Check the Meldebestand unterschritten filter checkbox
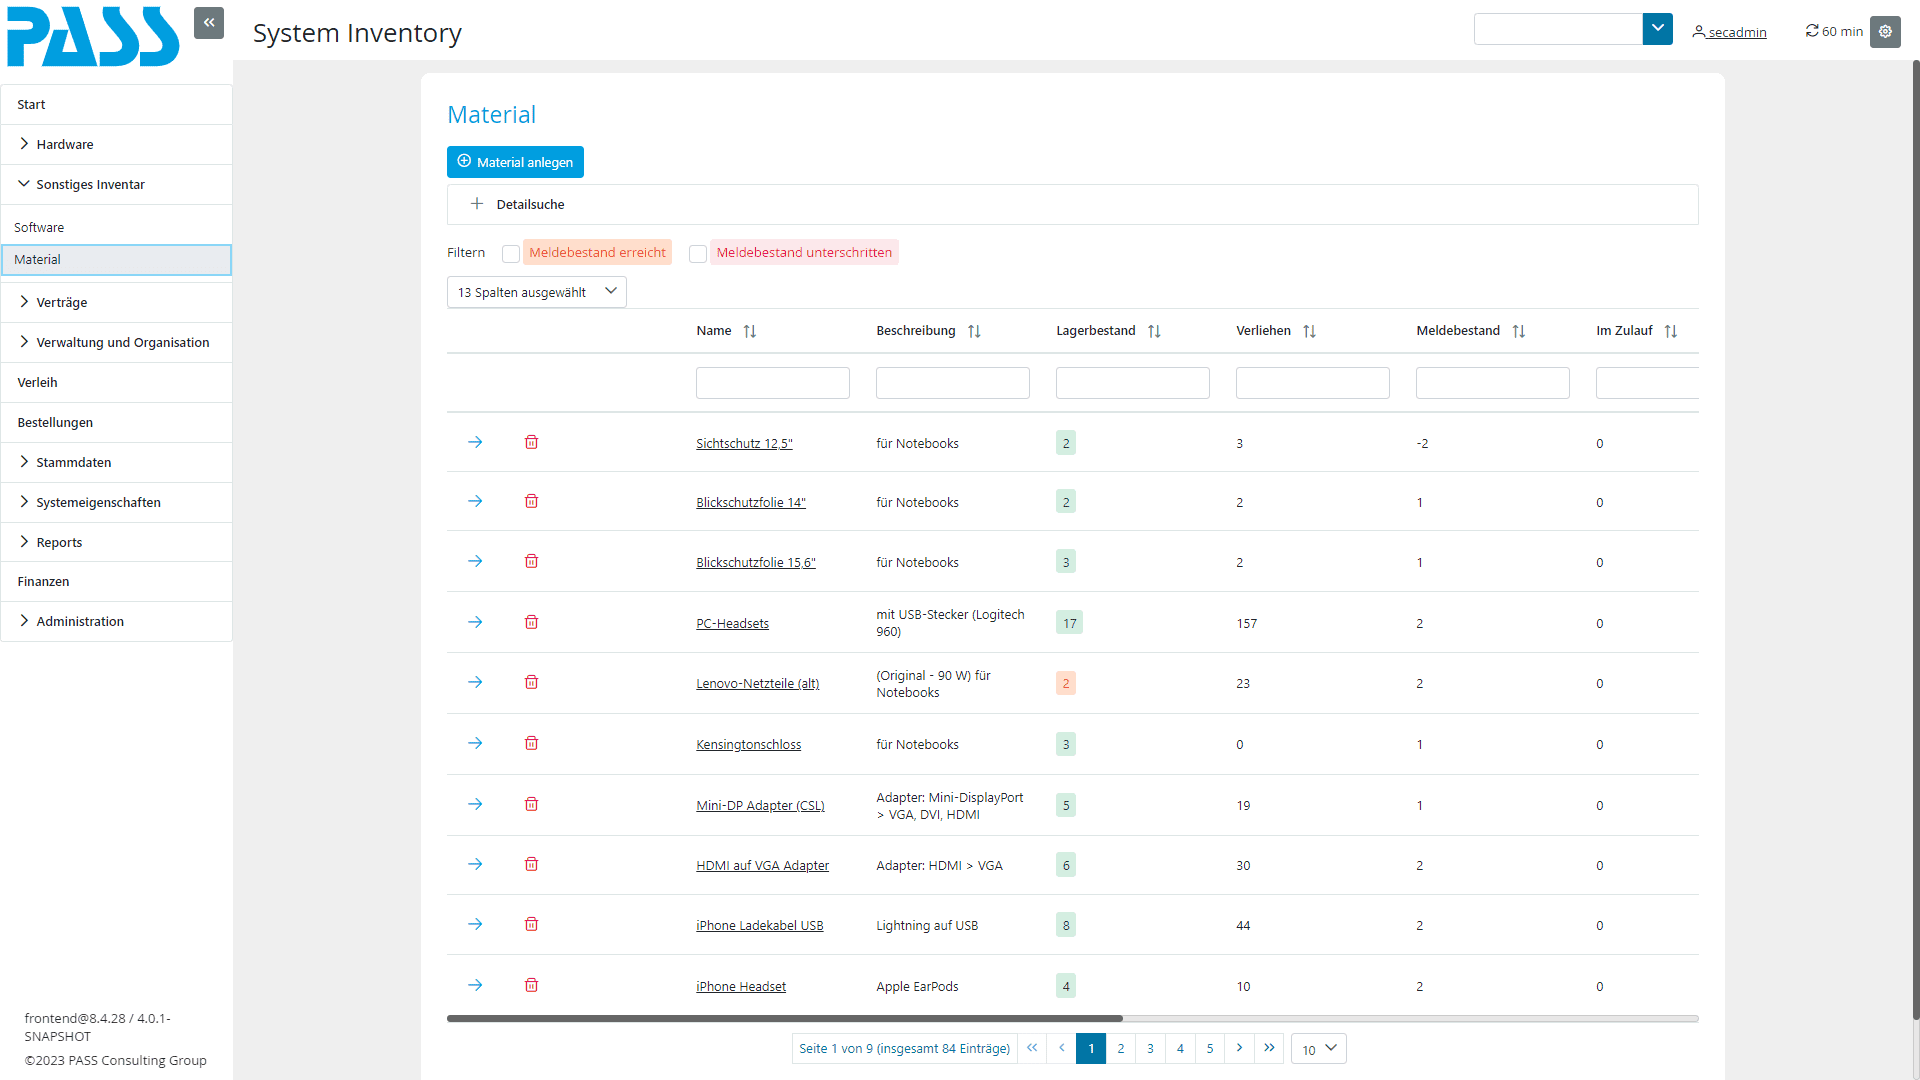The height and width of the screenshot is (1080, 1920). 698,253
